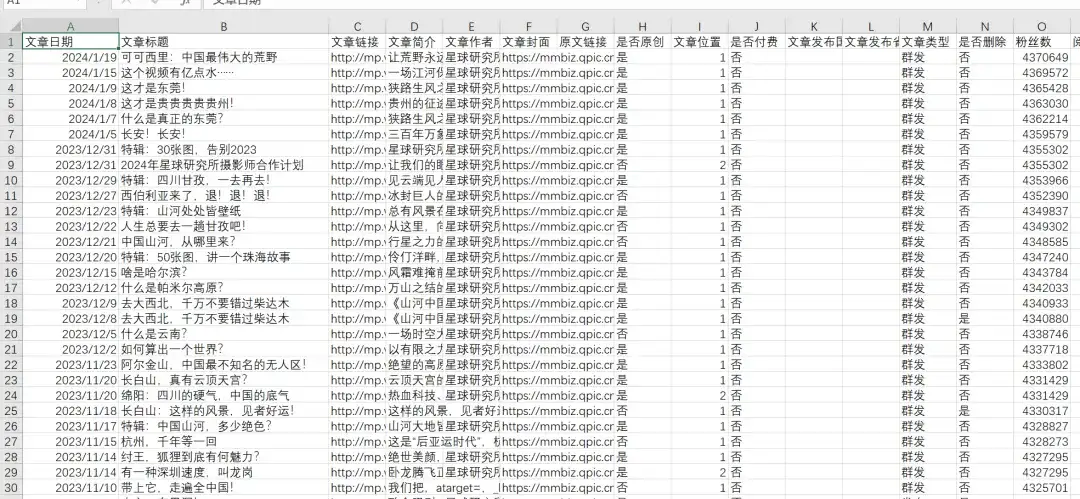Click the select-all corner of the sheet

11,27
